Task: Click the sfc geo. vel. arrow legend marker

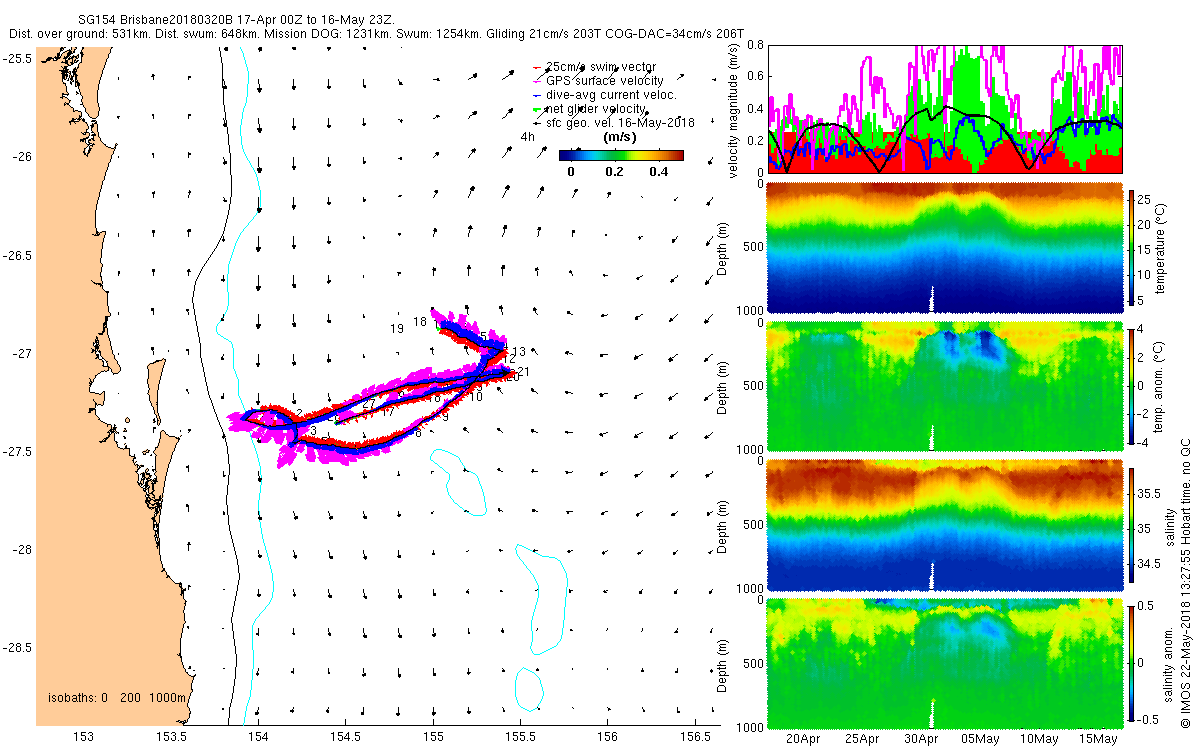Action: tap(538, 122)
